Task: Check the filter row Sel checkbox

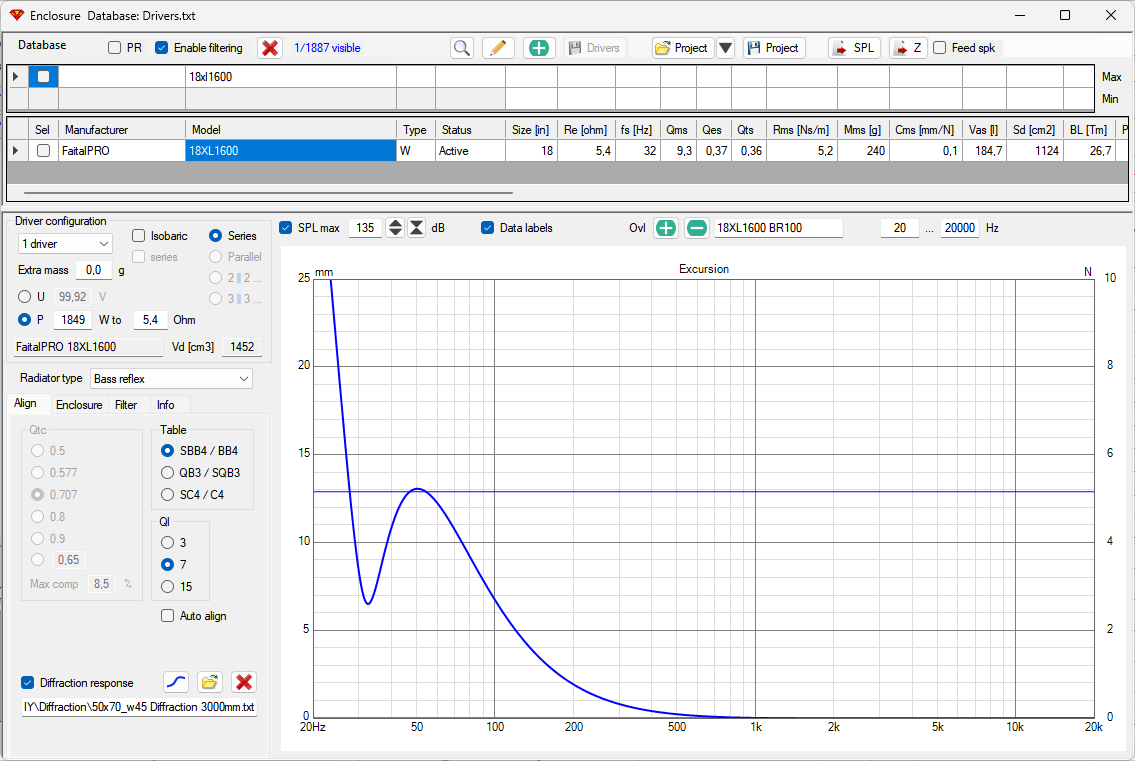Action: coord(43,77)
